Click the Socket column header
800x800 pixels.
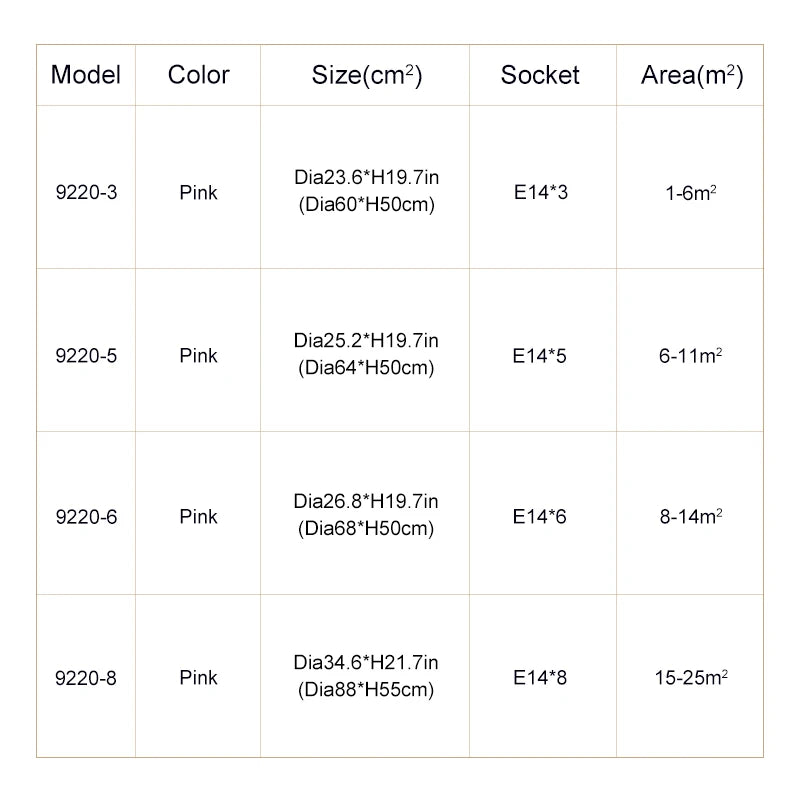click(x=540, y=75)
